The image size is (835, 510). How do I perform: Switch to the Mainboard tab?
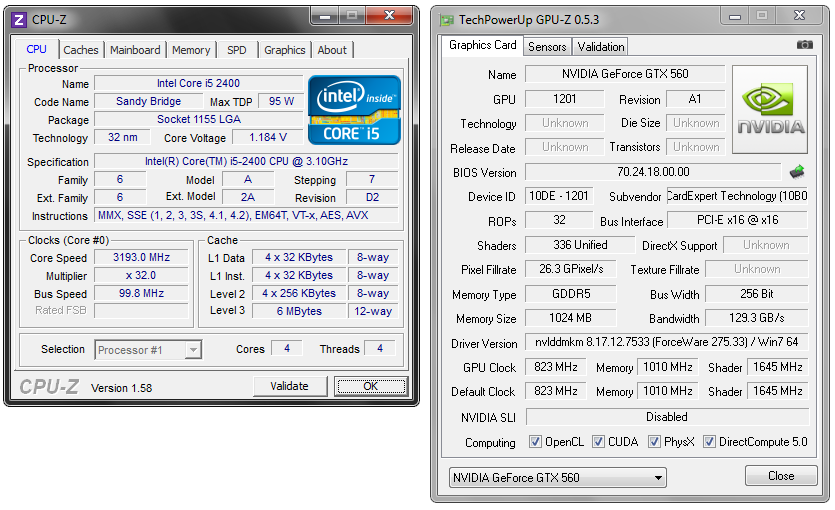(135, 50)
